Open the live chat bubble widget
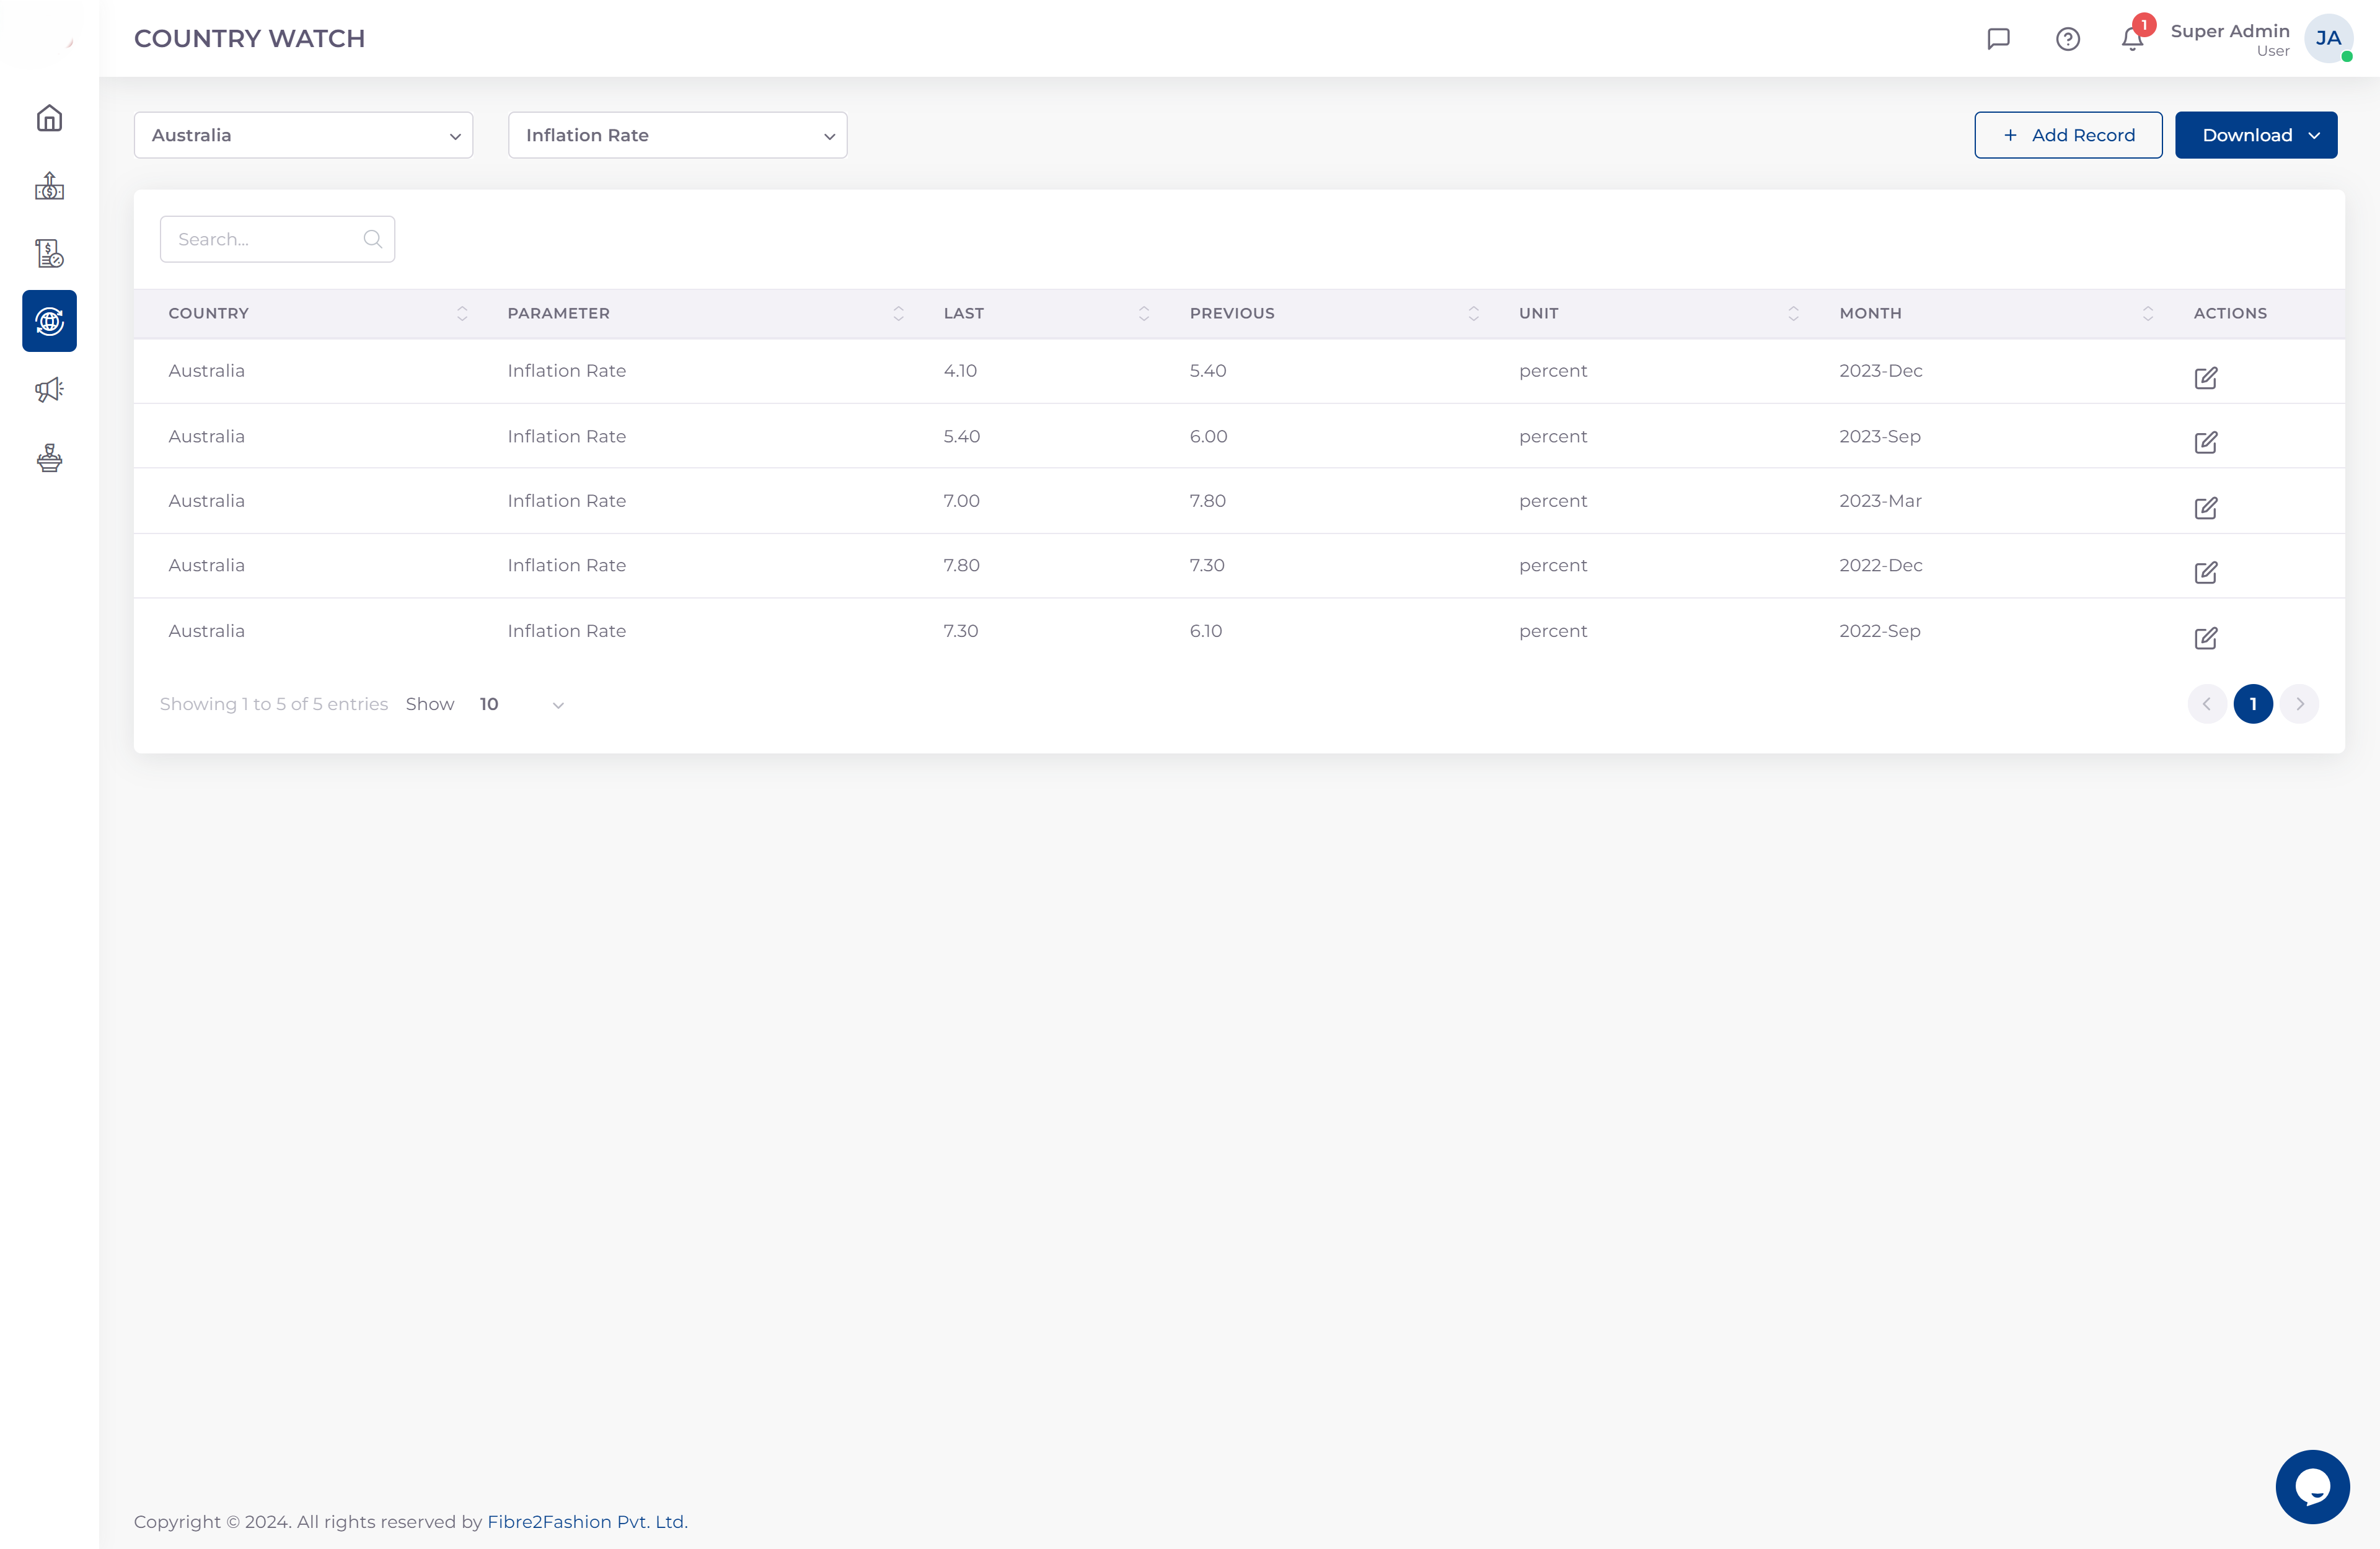The width and height of the screenshot is (2380, 1549). [2312, 1486]
